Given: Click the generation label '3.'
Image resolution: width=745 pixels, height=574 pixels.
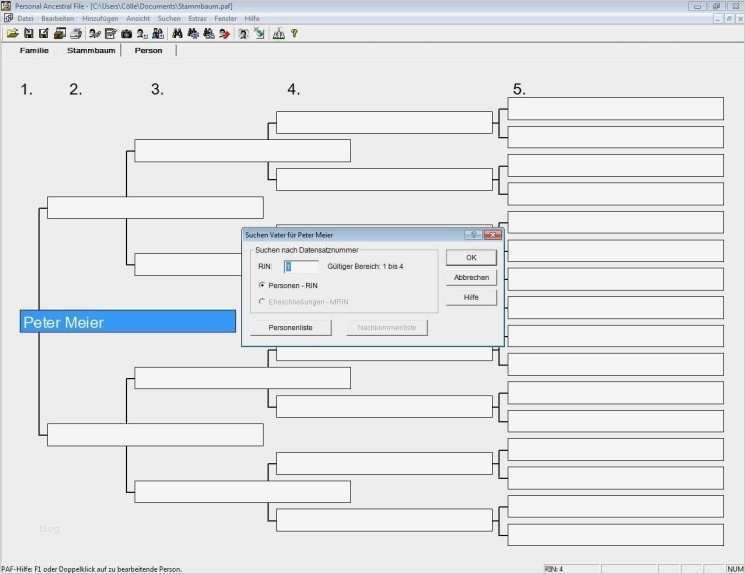Looking at the screenshot, I should [x=157, y=89].
